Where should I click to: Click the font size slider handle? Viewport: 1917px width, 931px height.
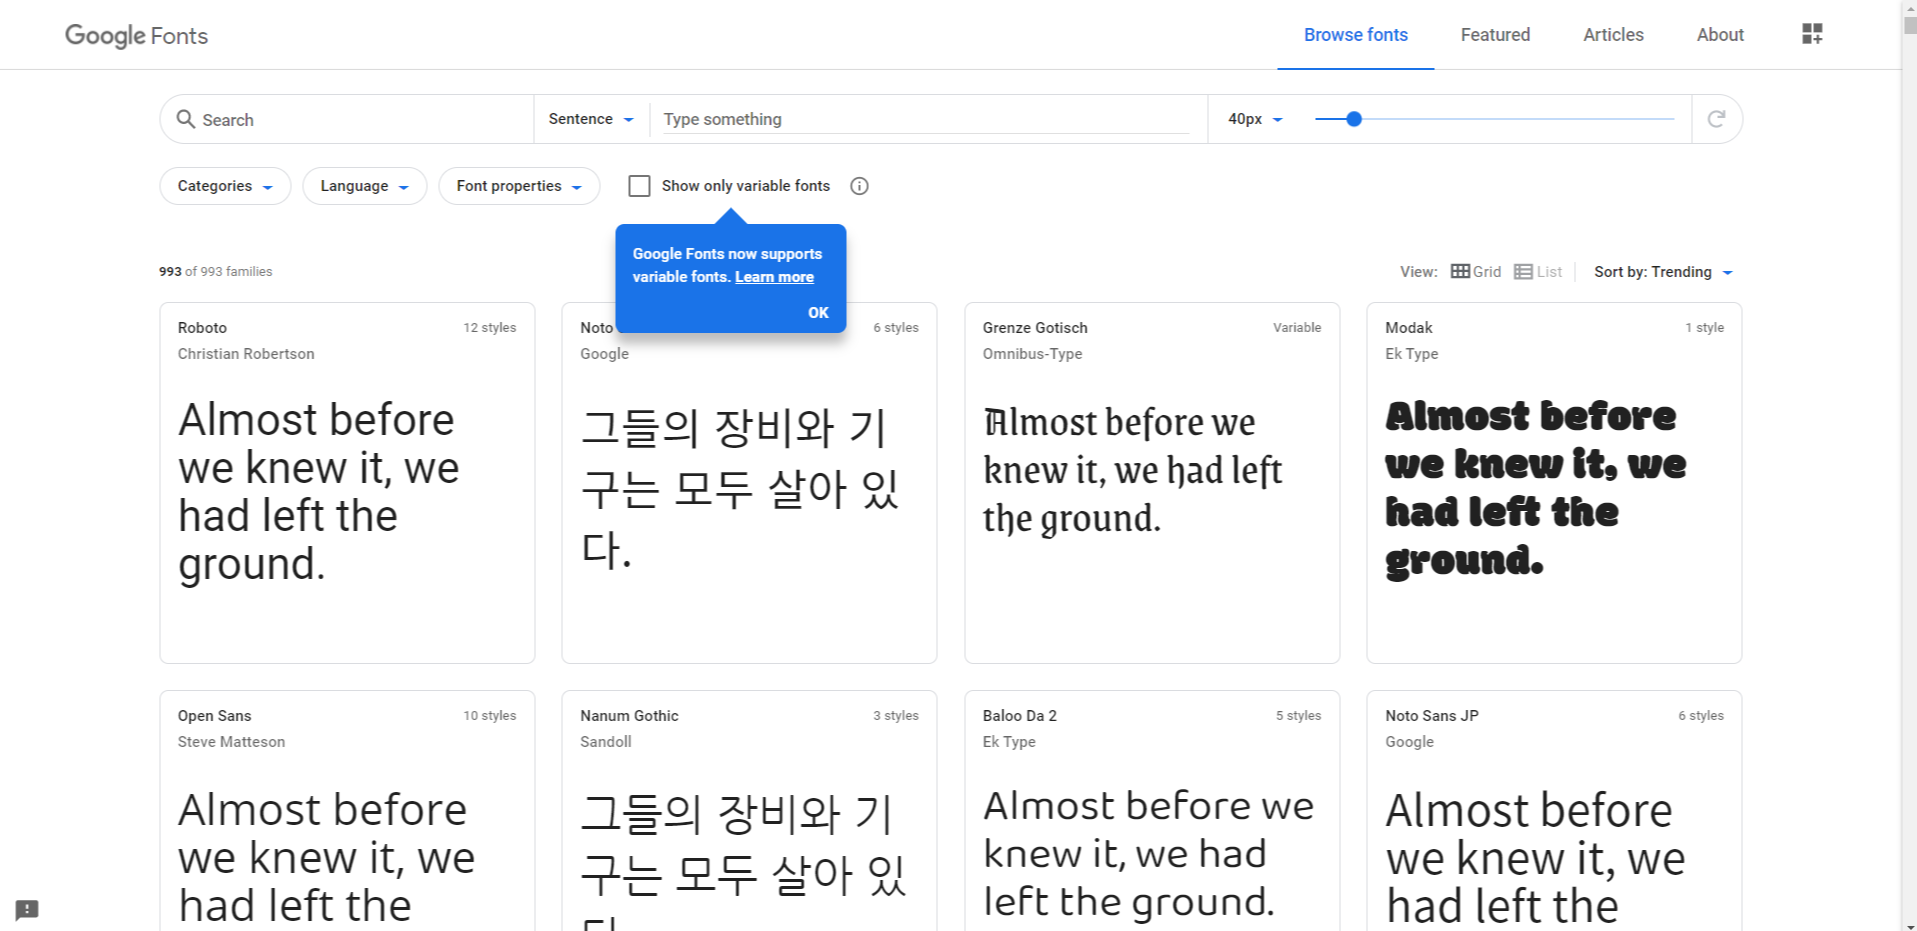tap(1354, 119)
